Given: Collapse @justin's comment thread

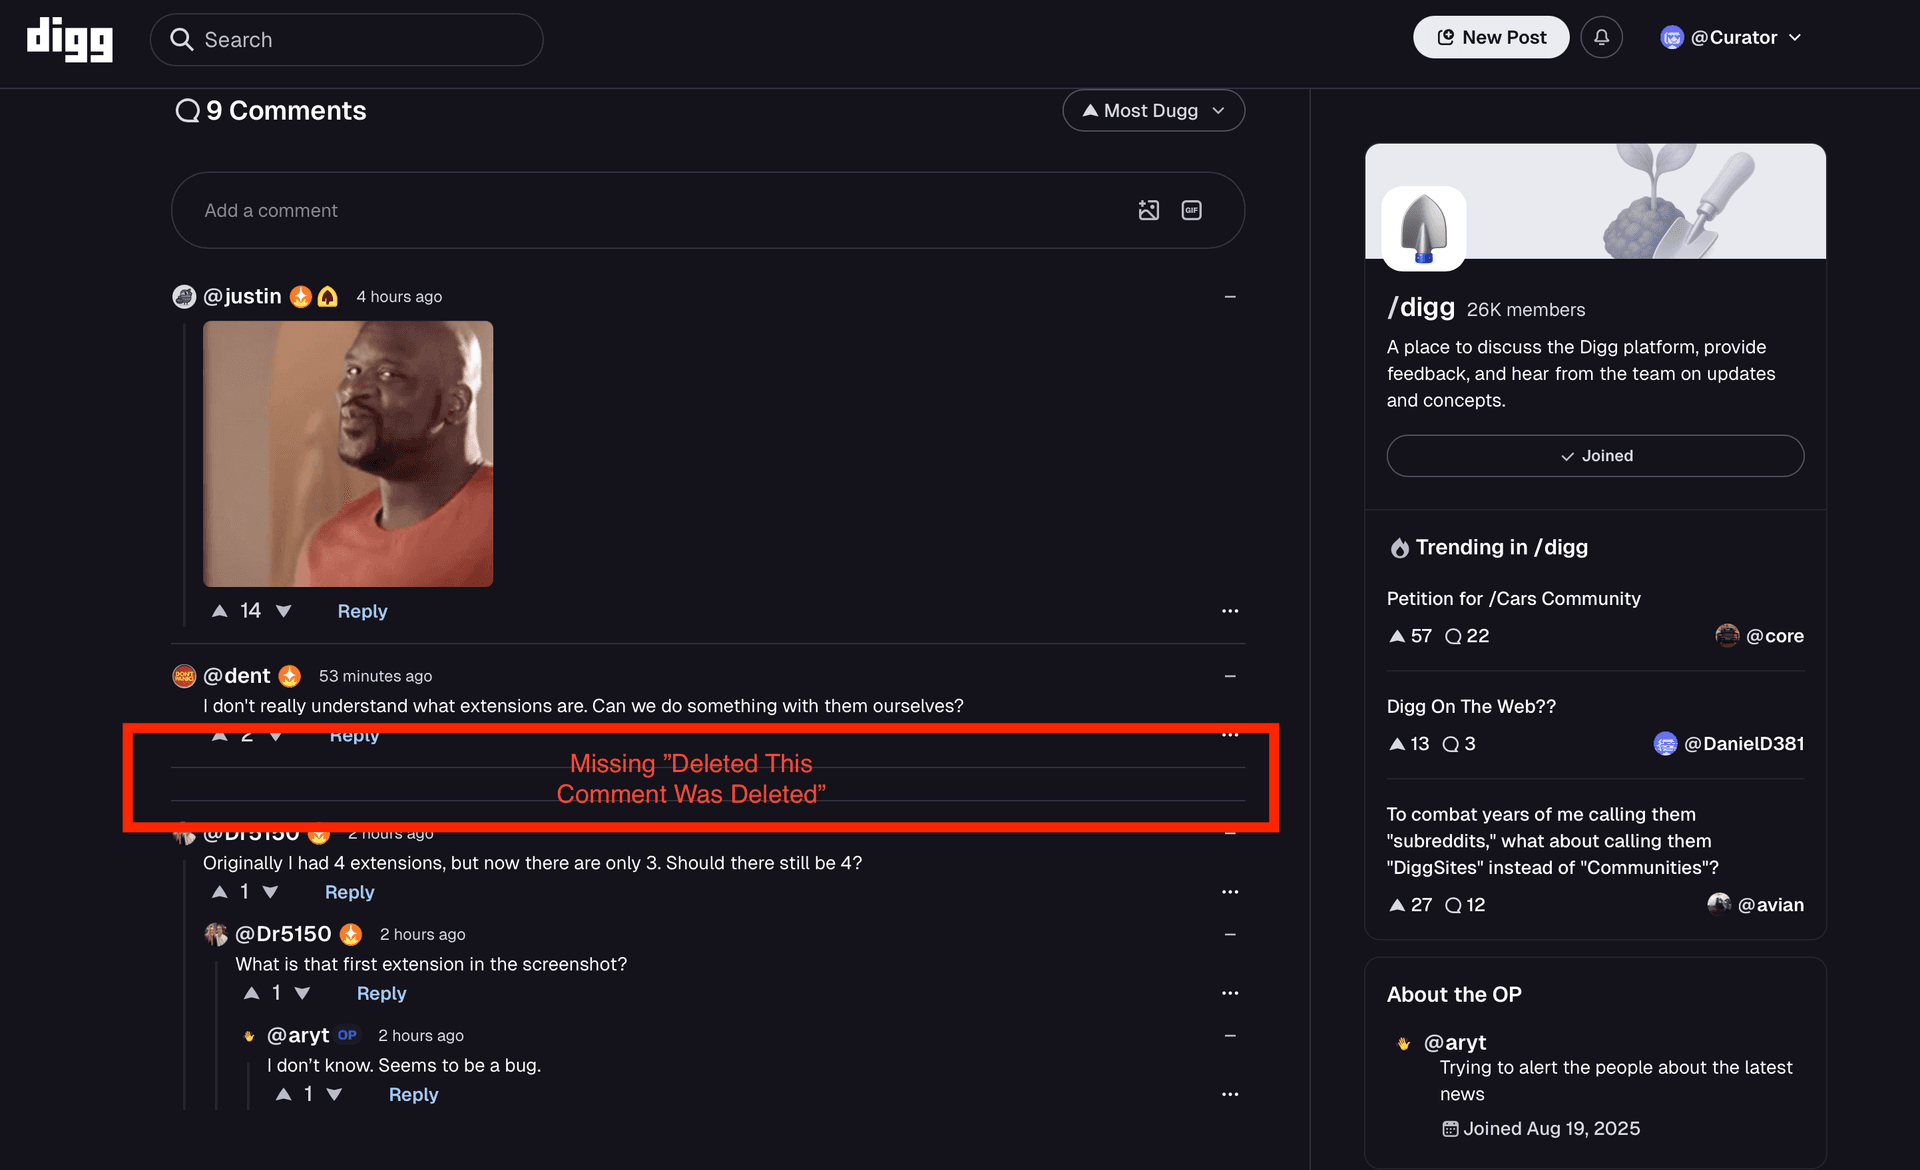Looking at the screenshot, I should 1230,297.
